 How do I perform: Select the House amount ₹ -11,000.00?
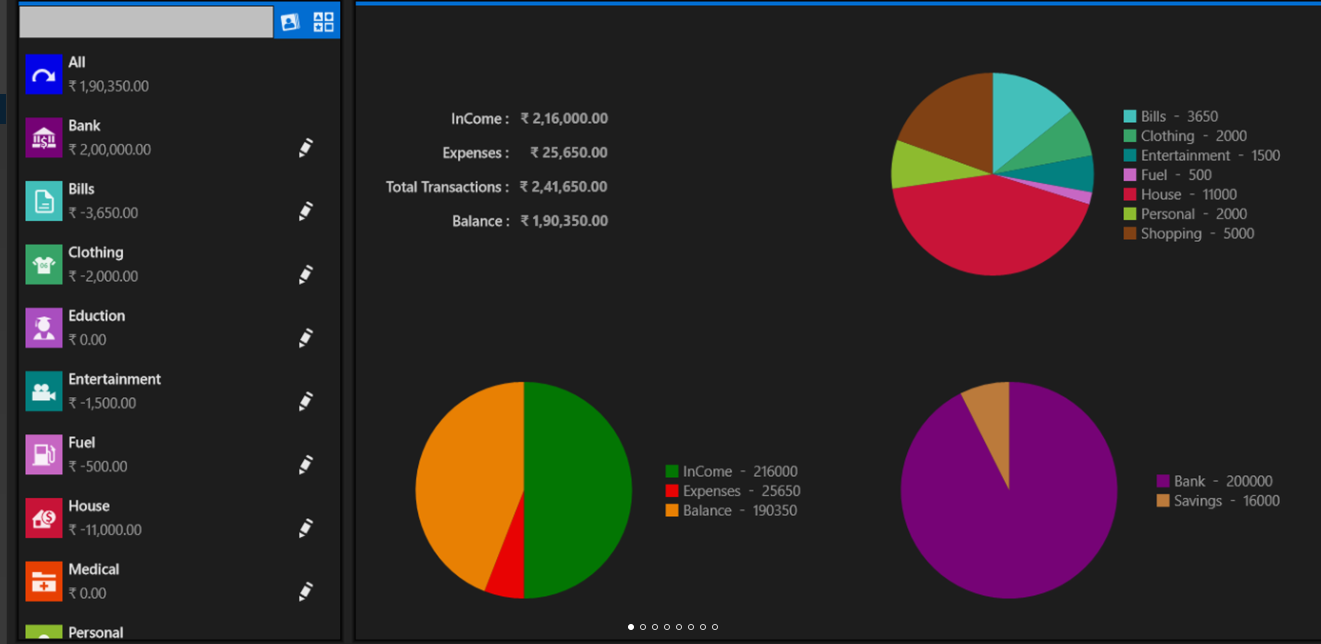[105, 530]
